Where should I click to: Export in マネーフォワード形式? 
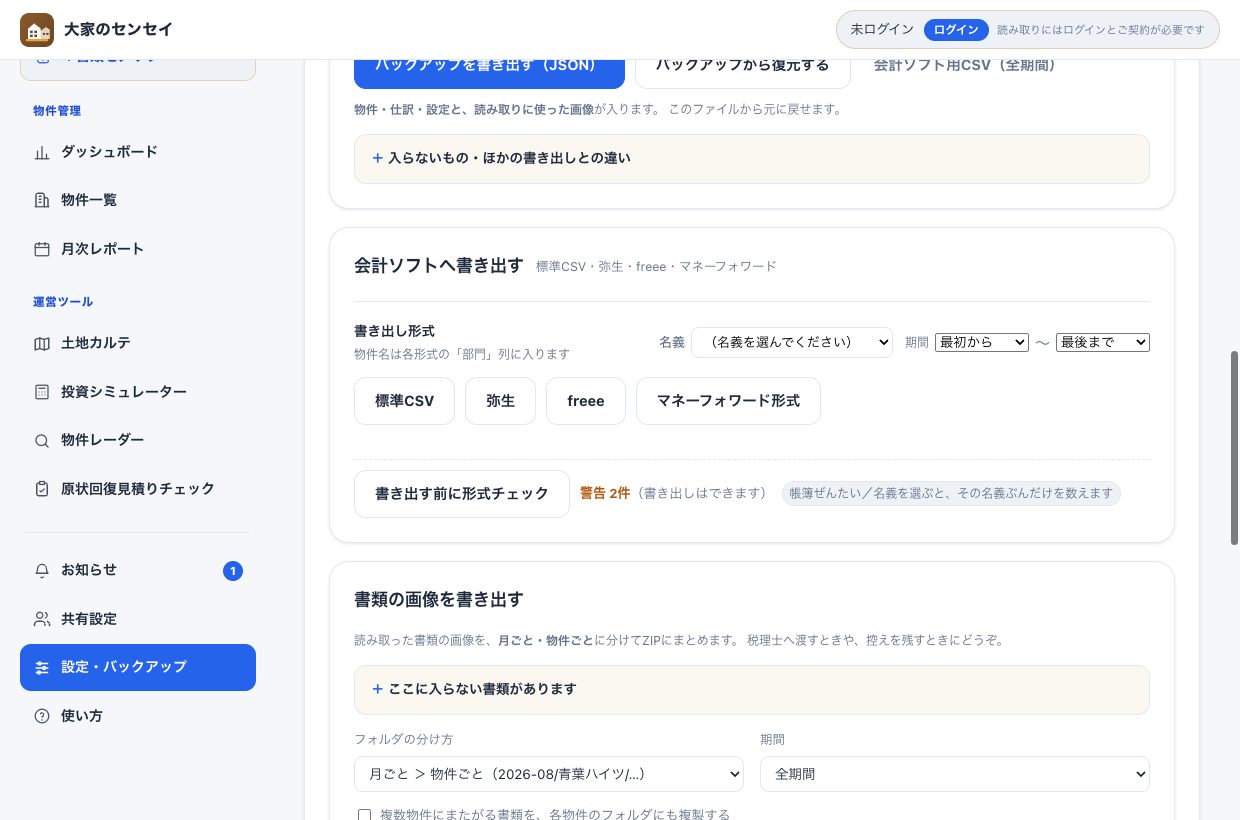pos(728,401)
